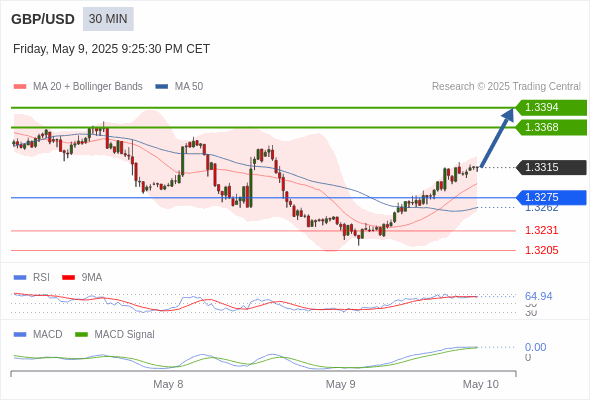Click the red 1.3231 support label

pos(541,230)
